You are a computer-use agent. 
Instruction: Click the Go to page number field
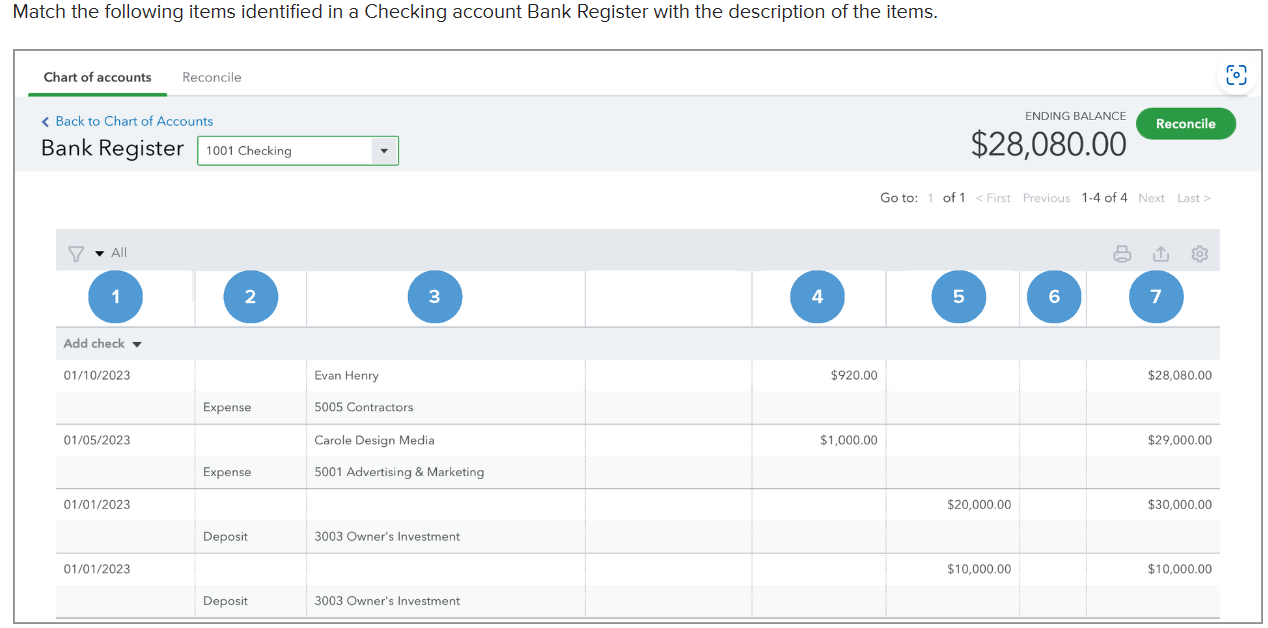(x=930, y=198)
